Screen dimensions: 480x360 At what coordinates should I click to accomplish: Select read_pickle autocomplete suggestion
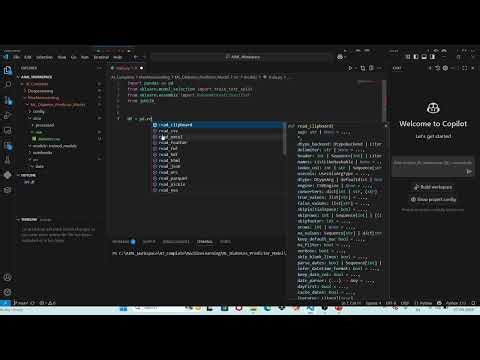pos(218,184)
